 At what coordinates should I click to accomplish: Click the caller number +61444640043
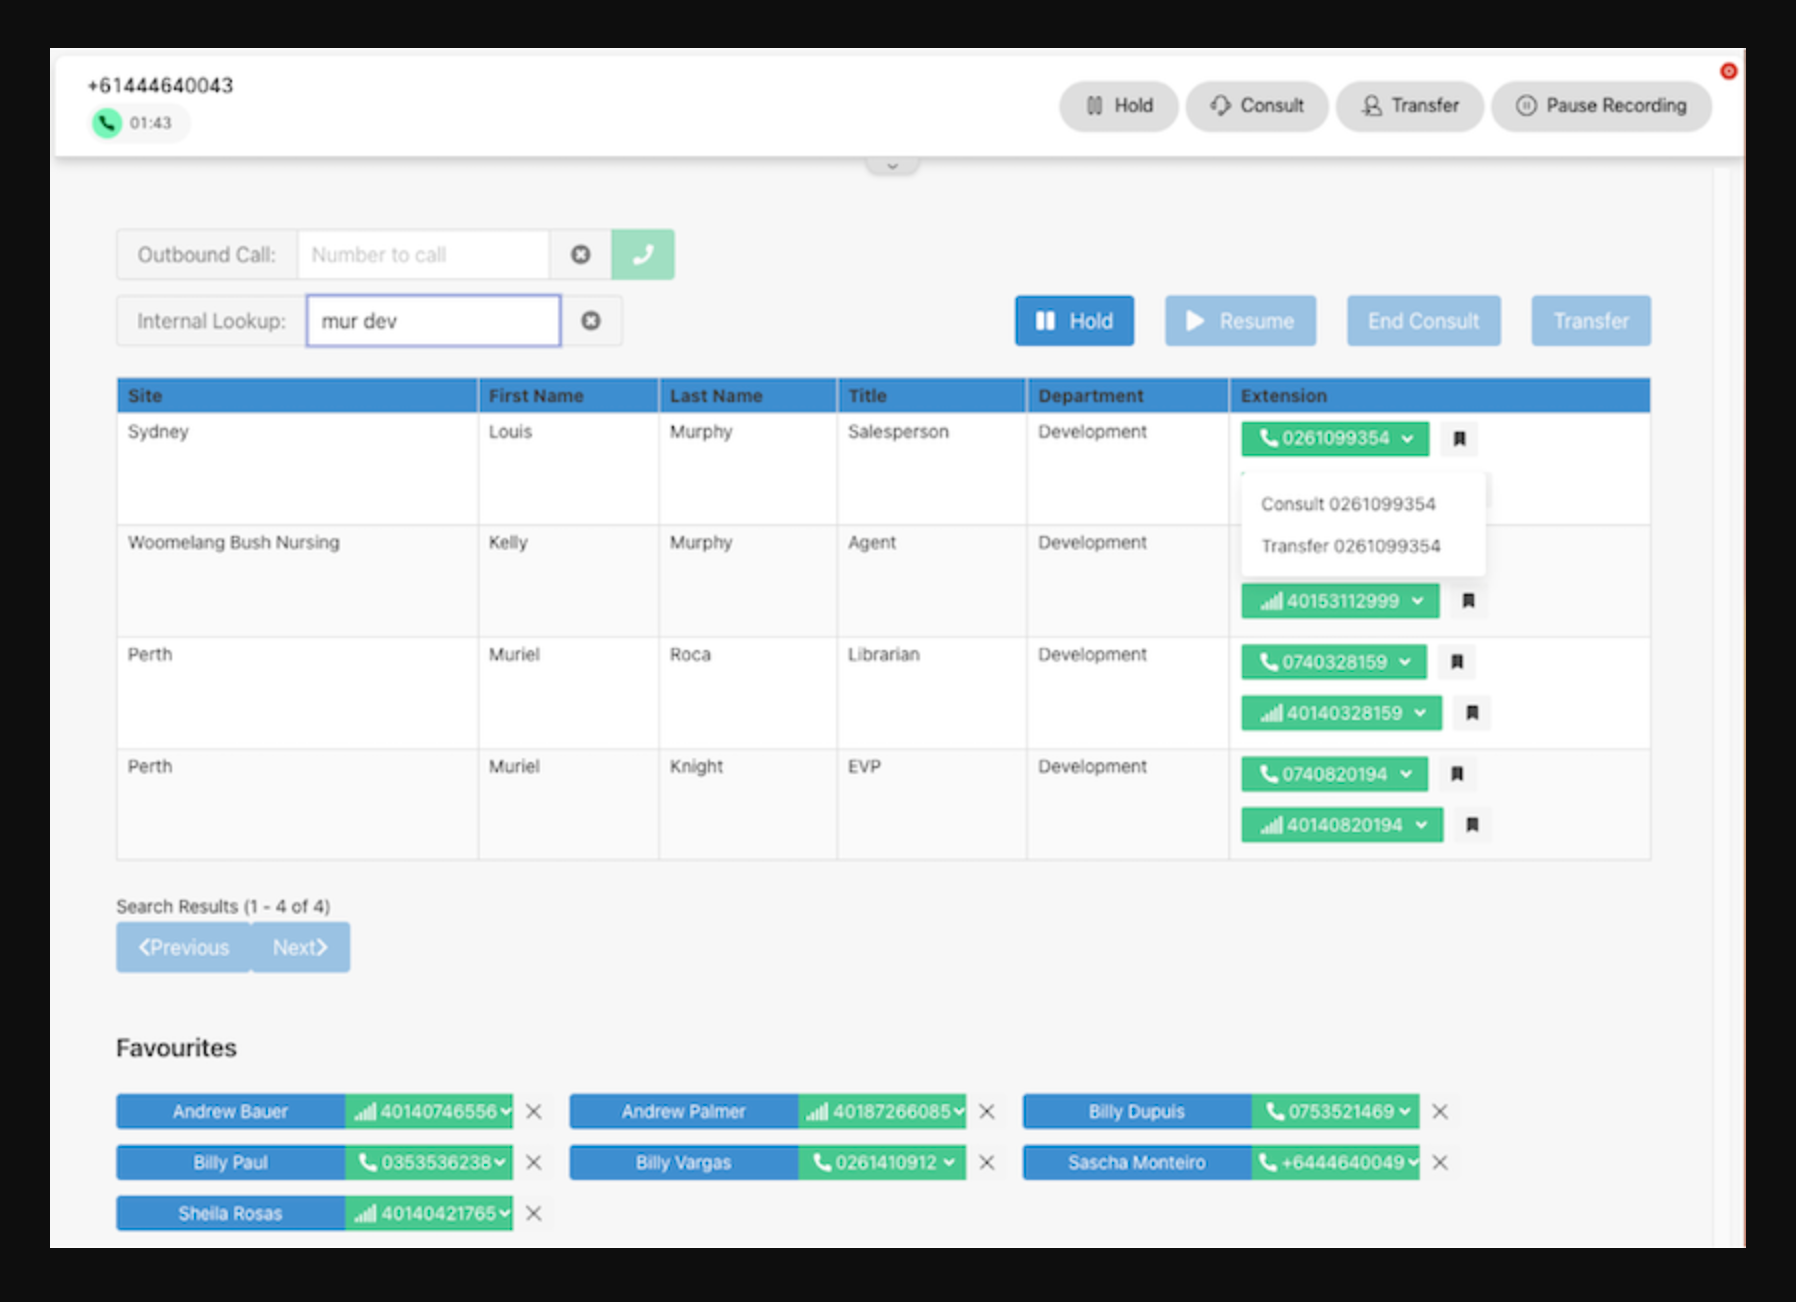coord(160,86)
